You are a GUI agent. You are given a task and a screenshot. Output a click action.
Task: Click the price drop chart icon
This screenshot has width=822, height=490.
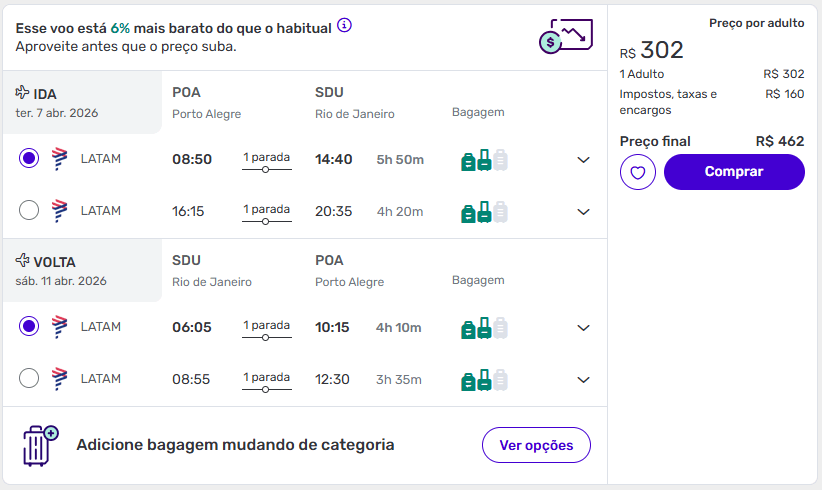(x=564, y=37)
